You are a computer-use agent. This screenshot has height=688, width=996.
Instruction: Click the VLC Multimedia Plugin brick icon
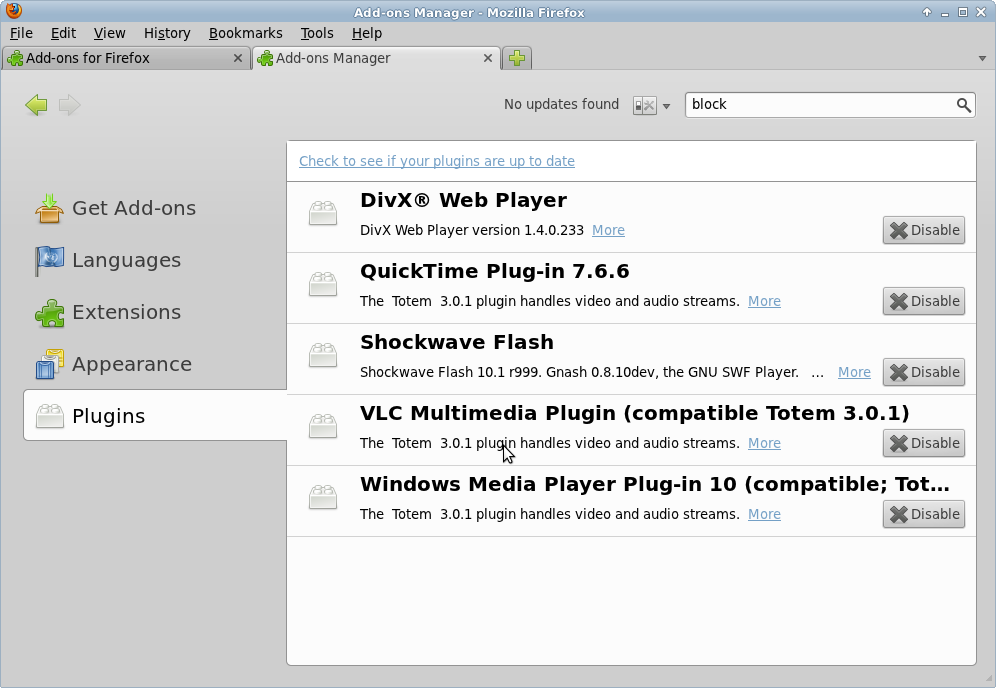[x=323, y=427]
